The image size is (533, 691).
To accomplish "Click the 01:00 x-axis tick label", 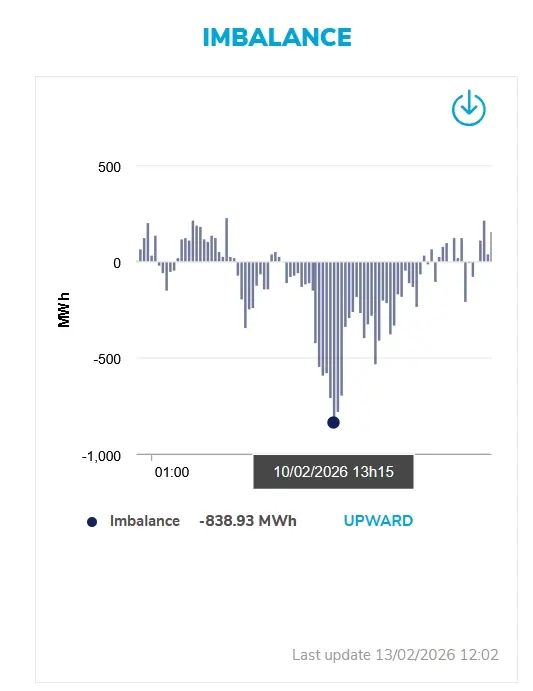I will click(172, 472).
